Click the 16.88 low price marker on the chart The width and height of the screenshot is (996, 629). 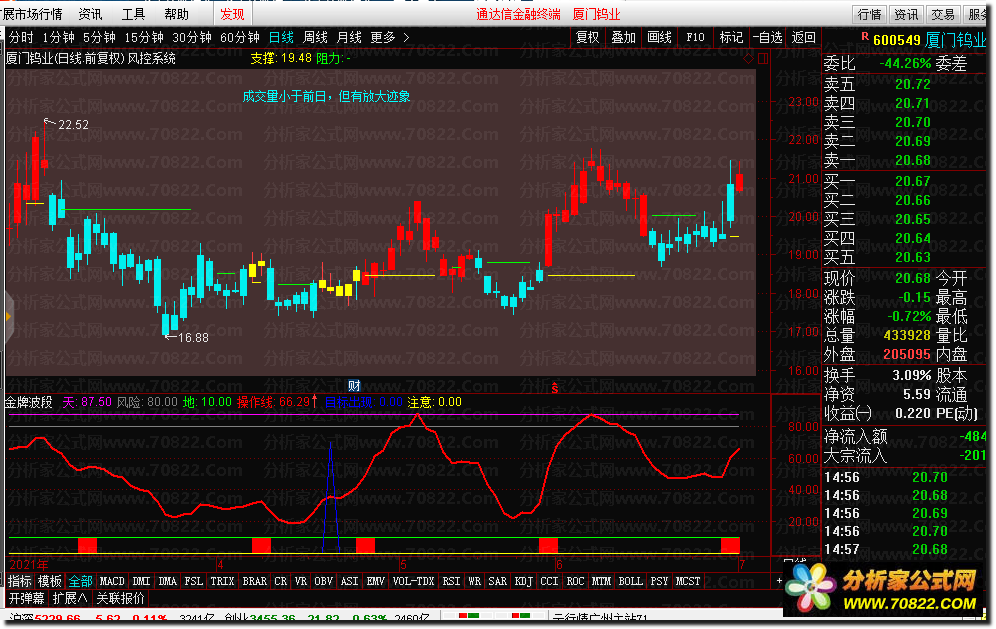click(193, 337)
